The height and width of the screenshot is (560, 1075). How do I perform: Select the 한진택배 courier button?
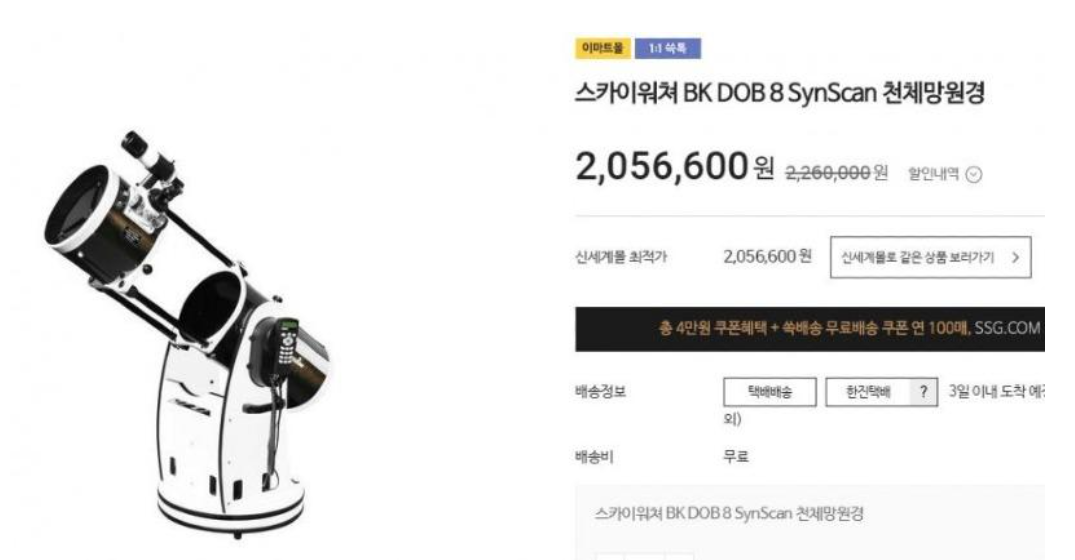click(x=868, y=392)
